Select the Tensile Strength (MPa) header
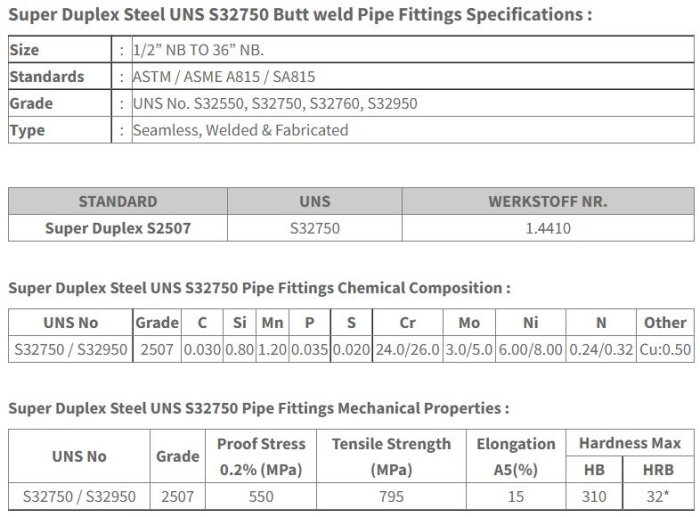This screenshot has width=700, height=517. tap(391, 456)
